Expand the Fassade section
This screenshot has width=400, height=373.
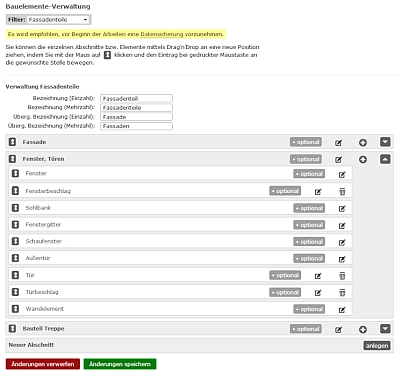385,142
